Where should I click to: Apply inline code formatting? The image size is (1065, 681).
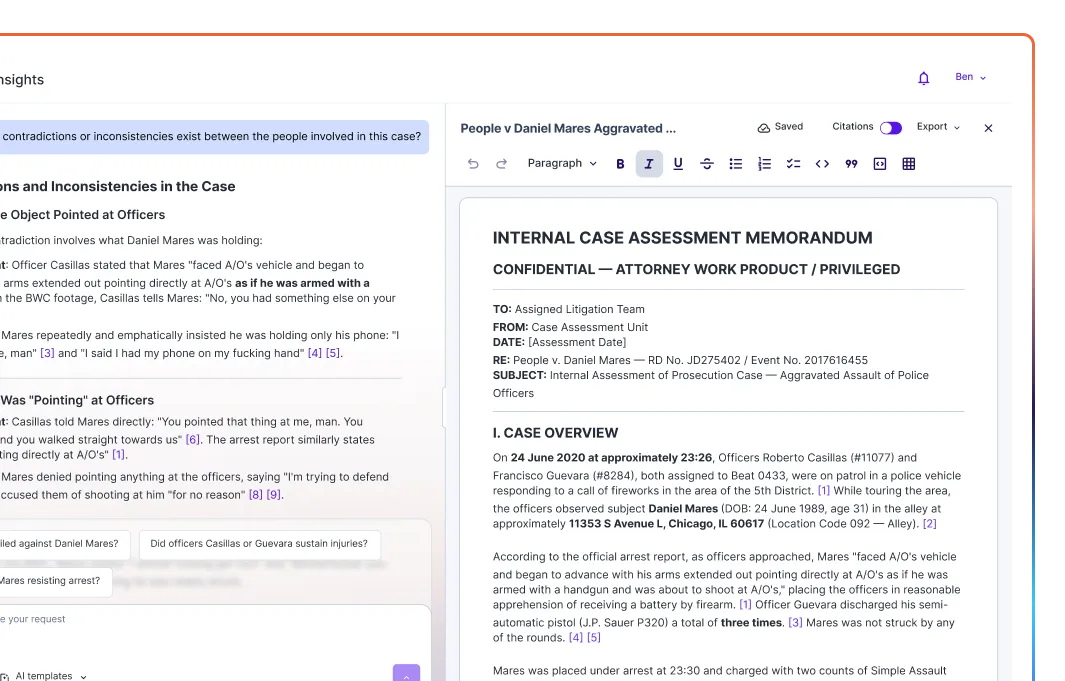822,164
